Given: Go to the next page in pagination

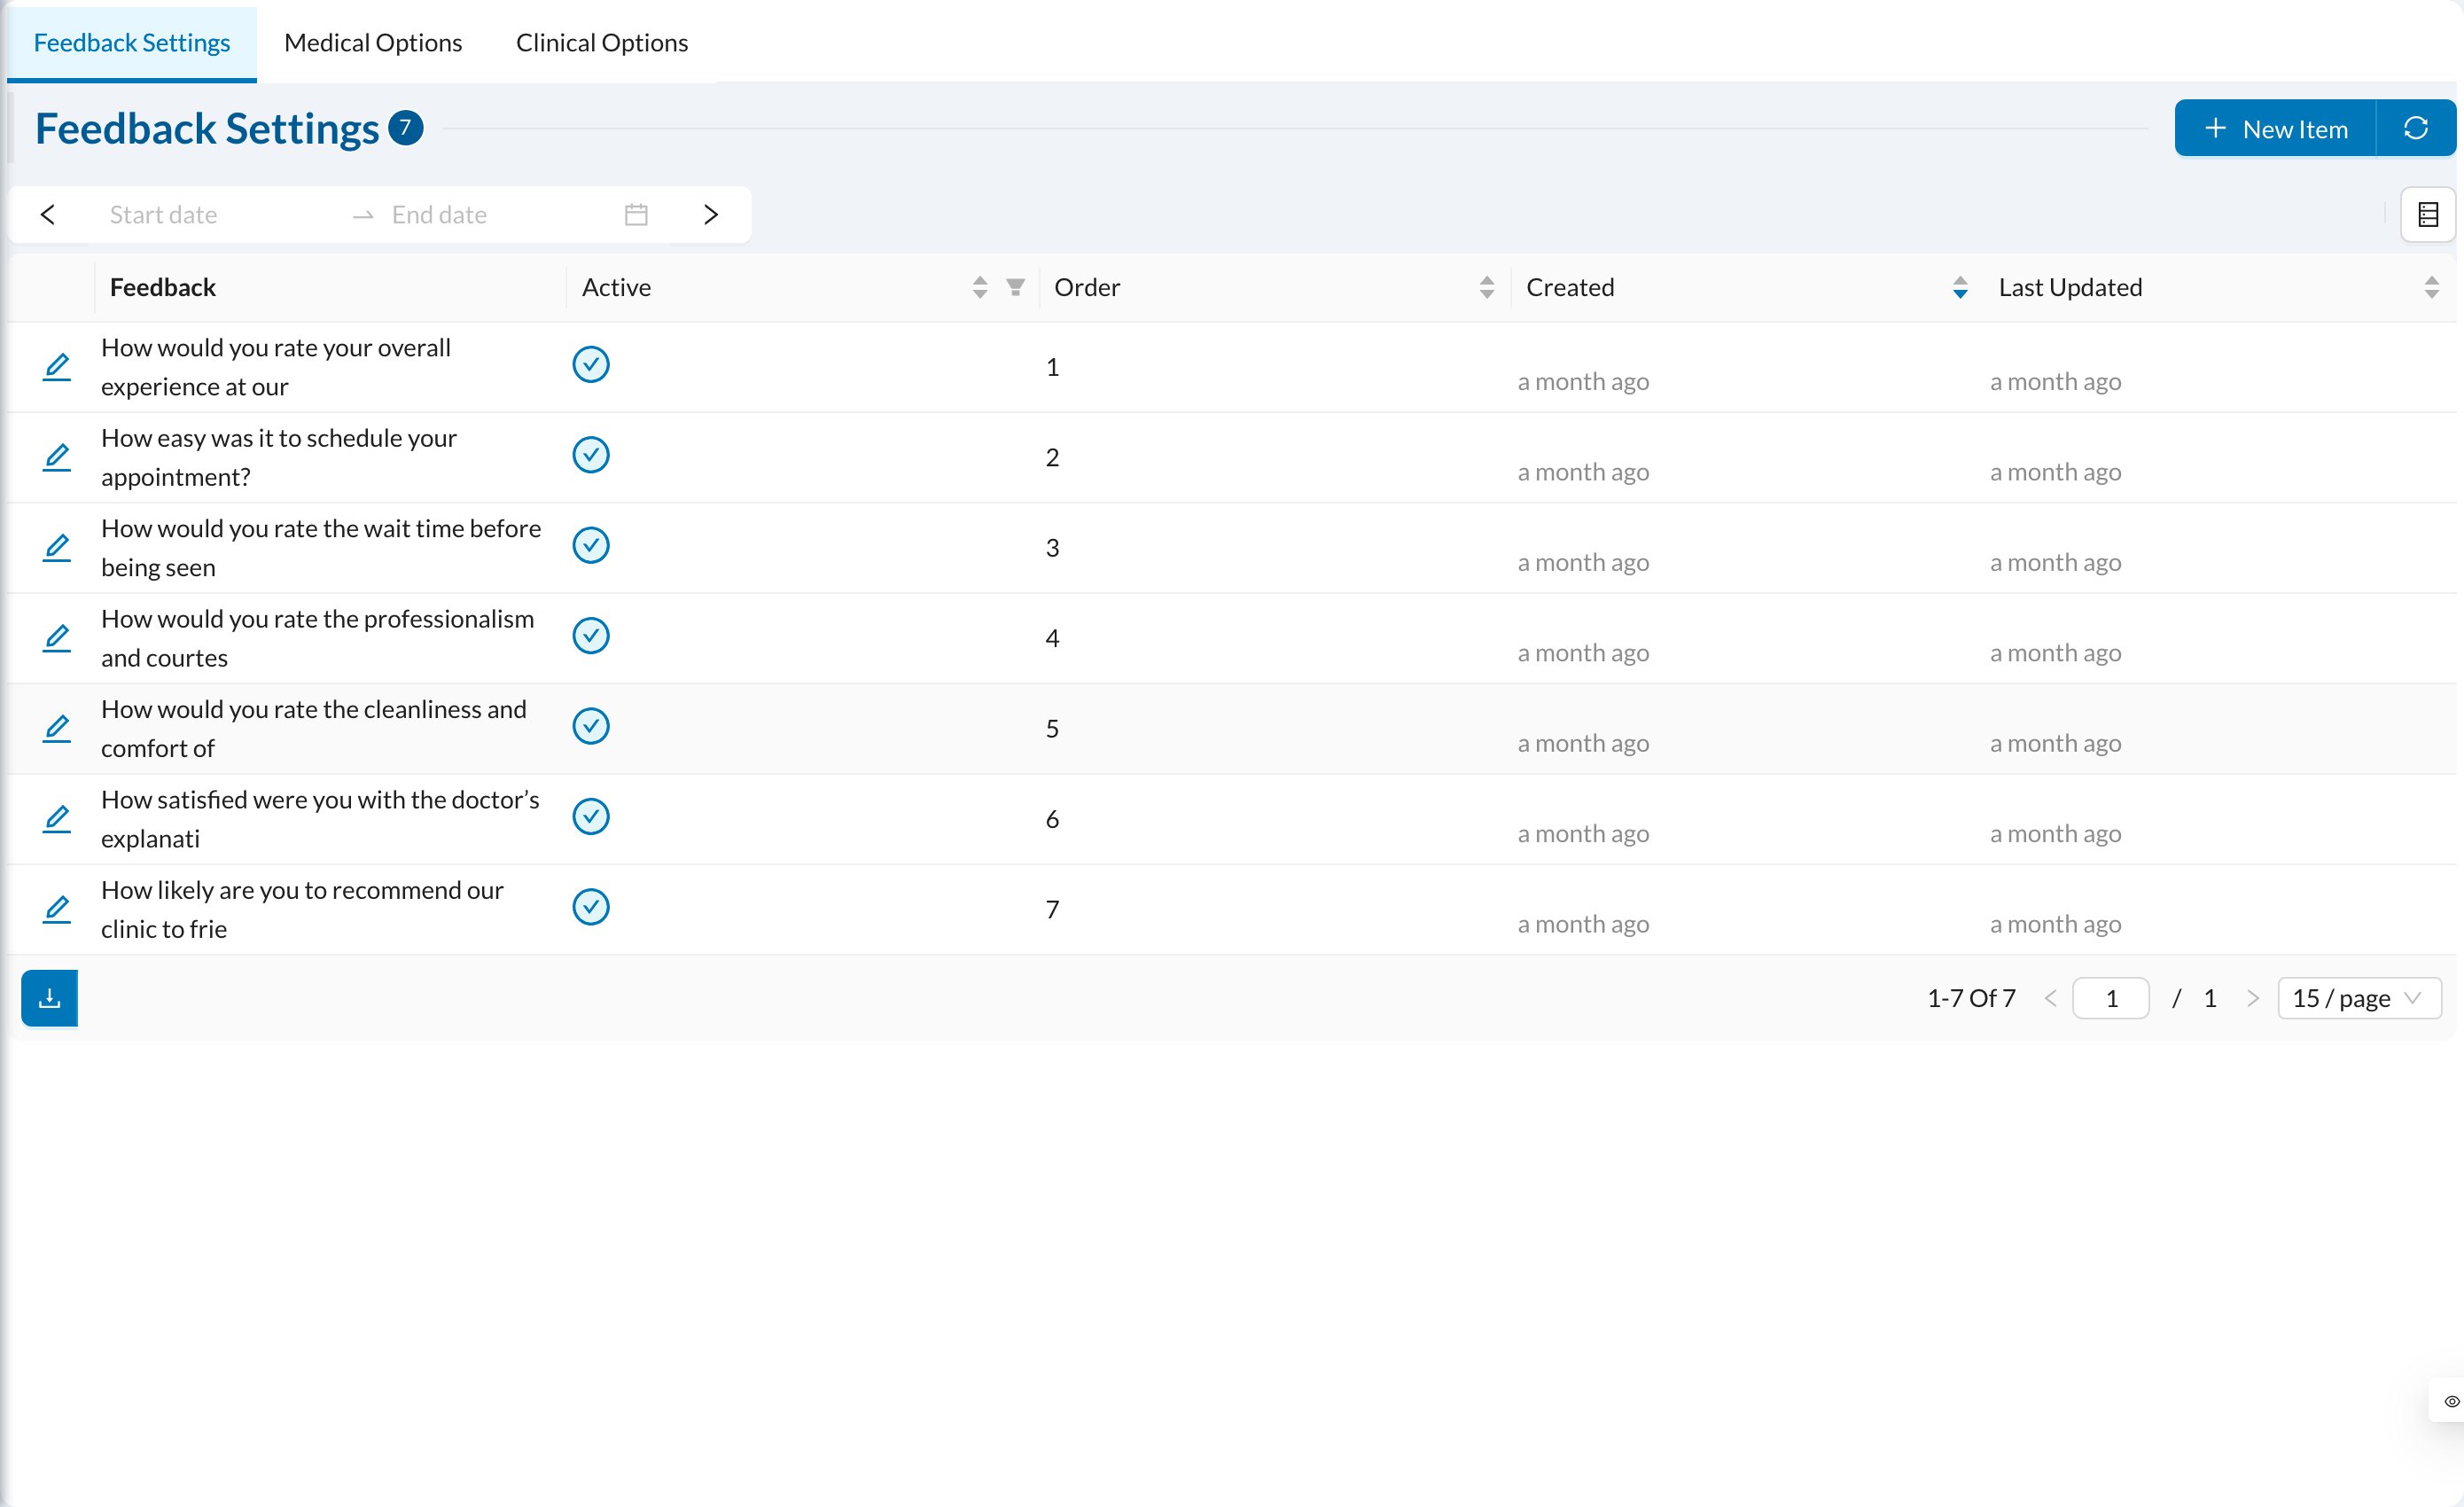Looking at the screenshot, I should click(2252, 998).
